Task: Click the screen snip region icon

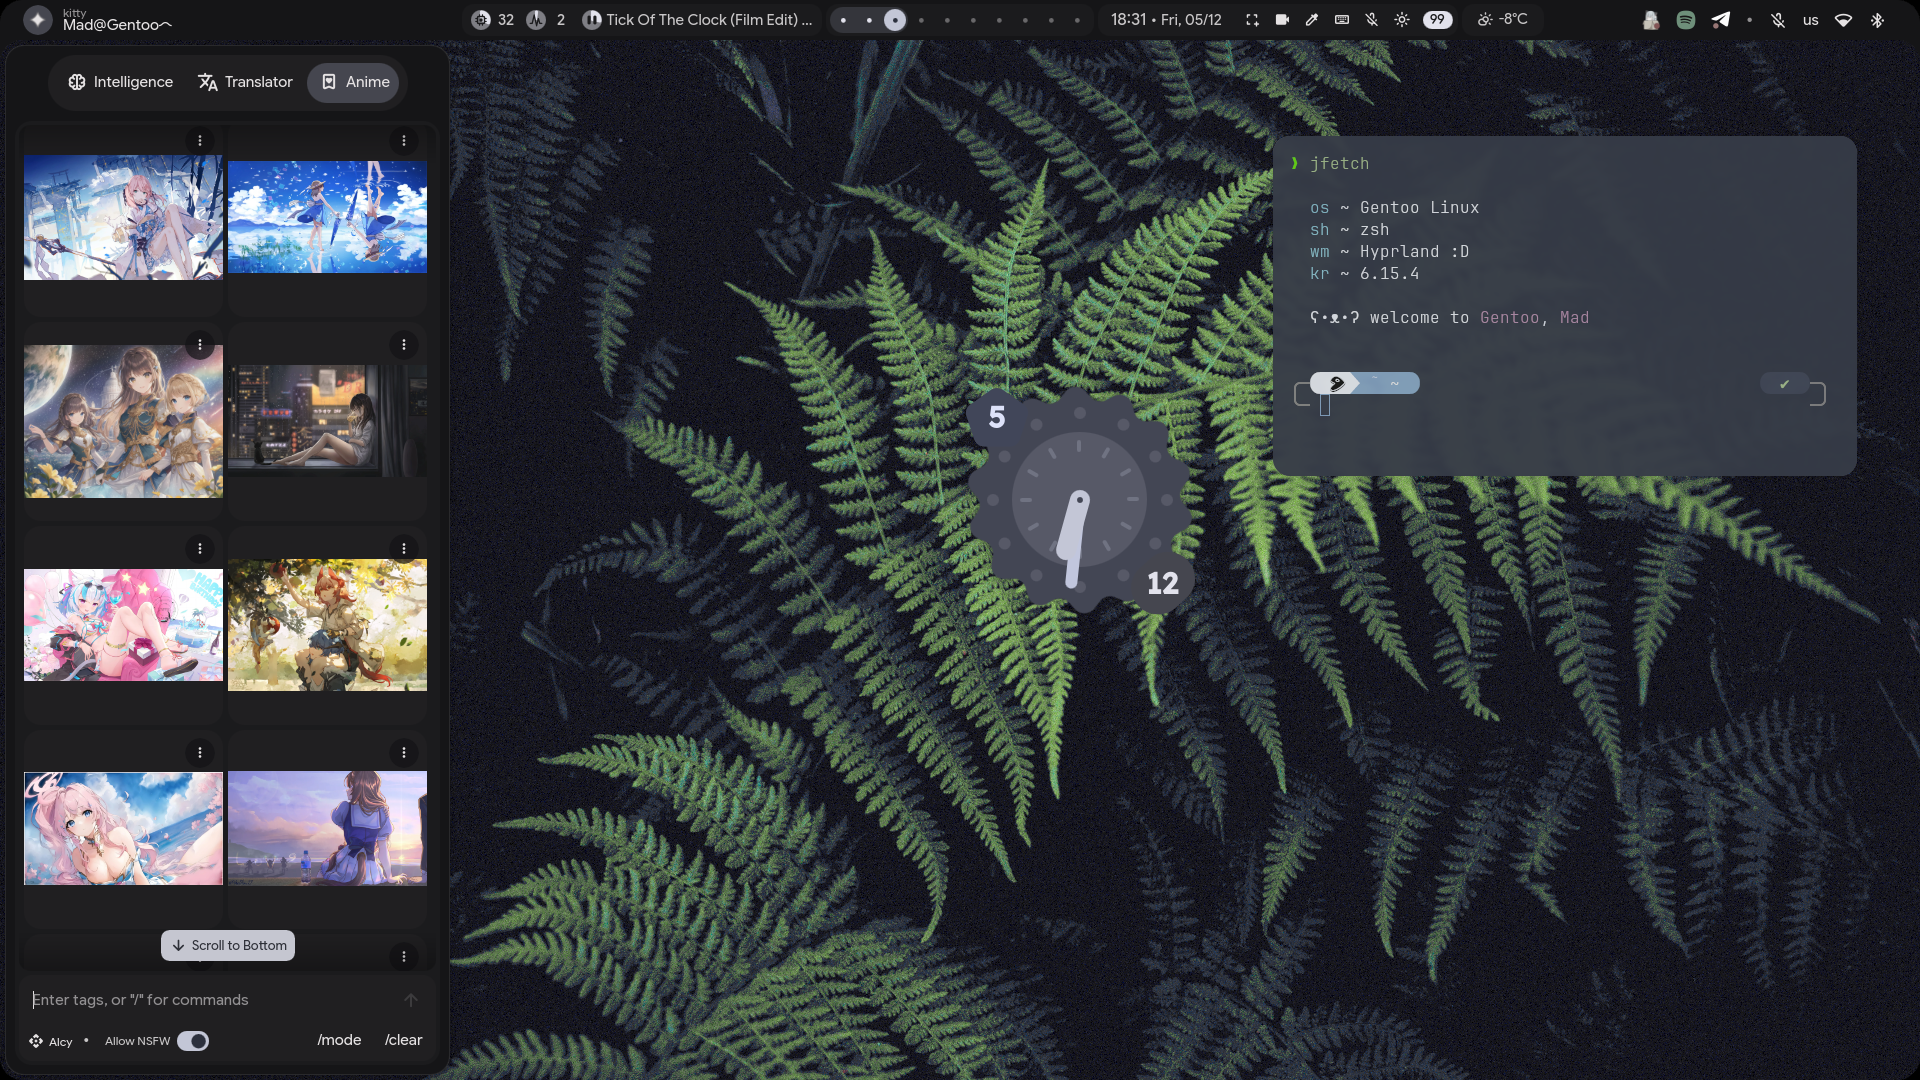Action: point(1252,20)
